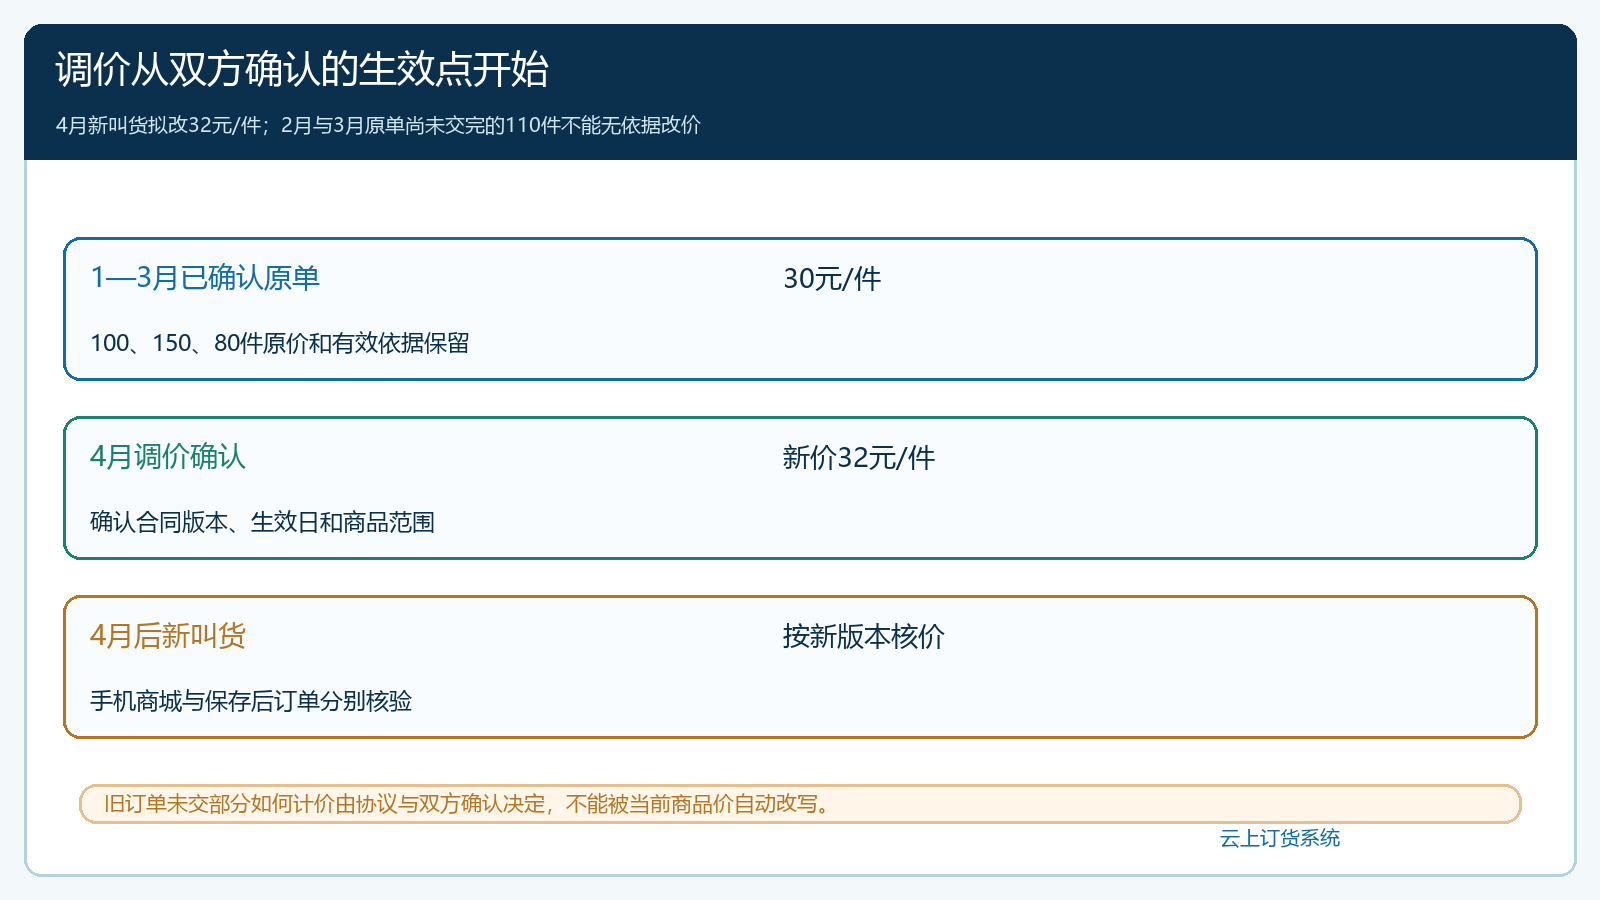Select the green-bordered 4月调价确认 card

(x=800, y=488)
